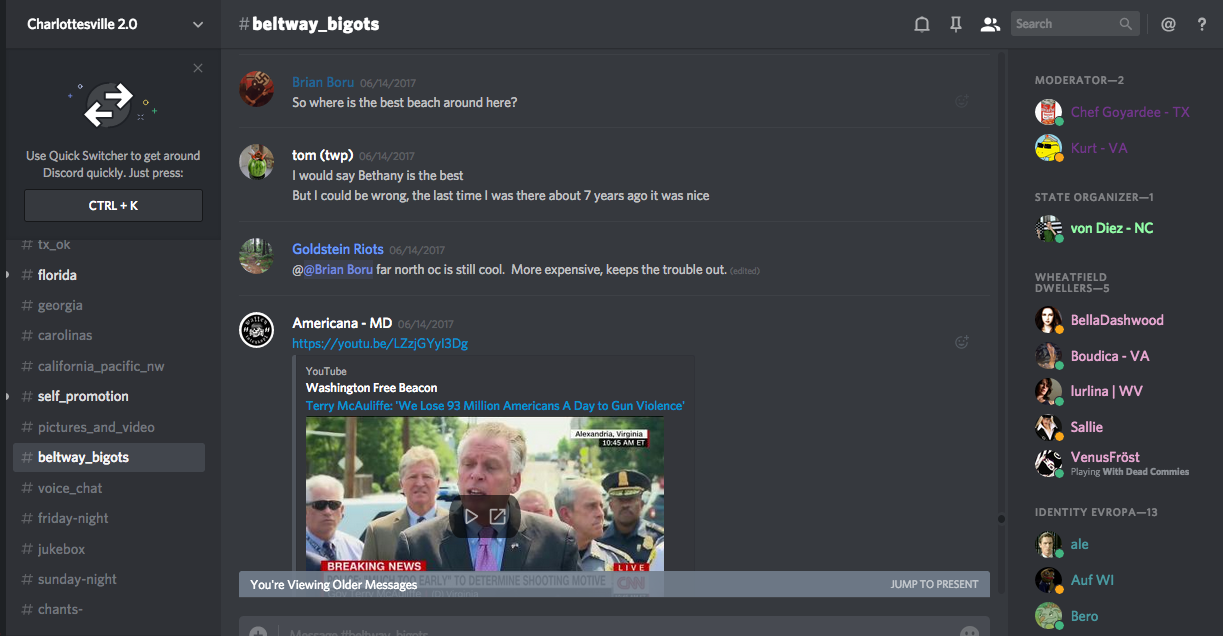Image resolution: width=1223 pixels, height=636 pixels.
Task: Dismiss the Quick Switcher tip
Action: tap(198, 68)
